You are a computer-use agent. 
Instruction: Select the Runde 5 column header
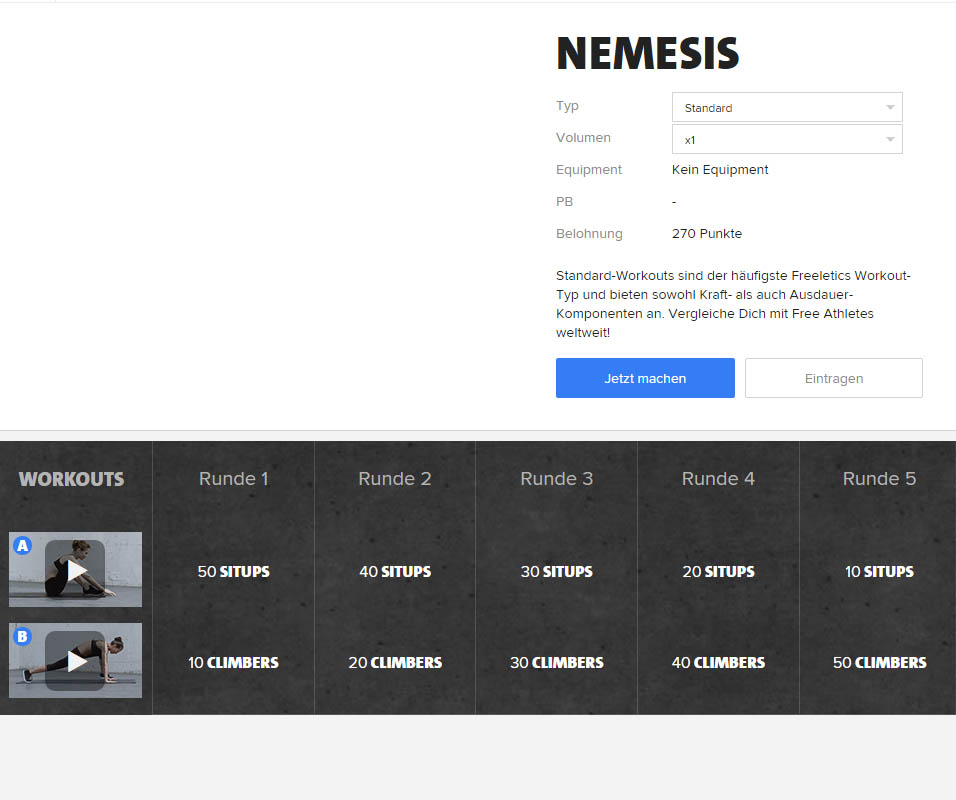(879, 478)
